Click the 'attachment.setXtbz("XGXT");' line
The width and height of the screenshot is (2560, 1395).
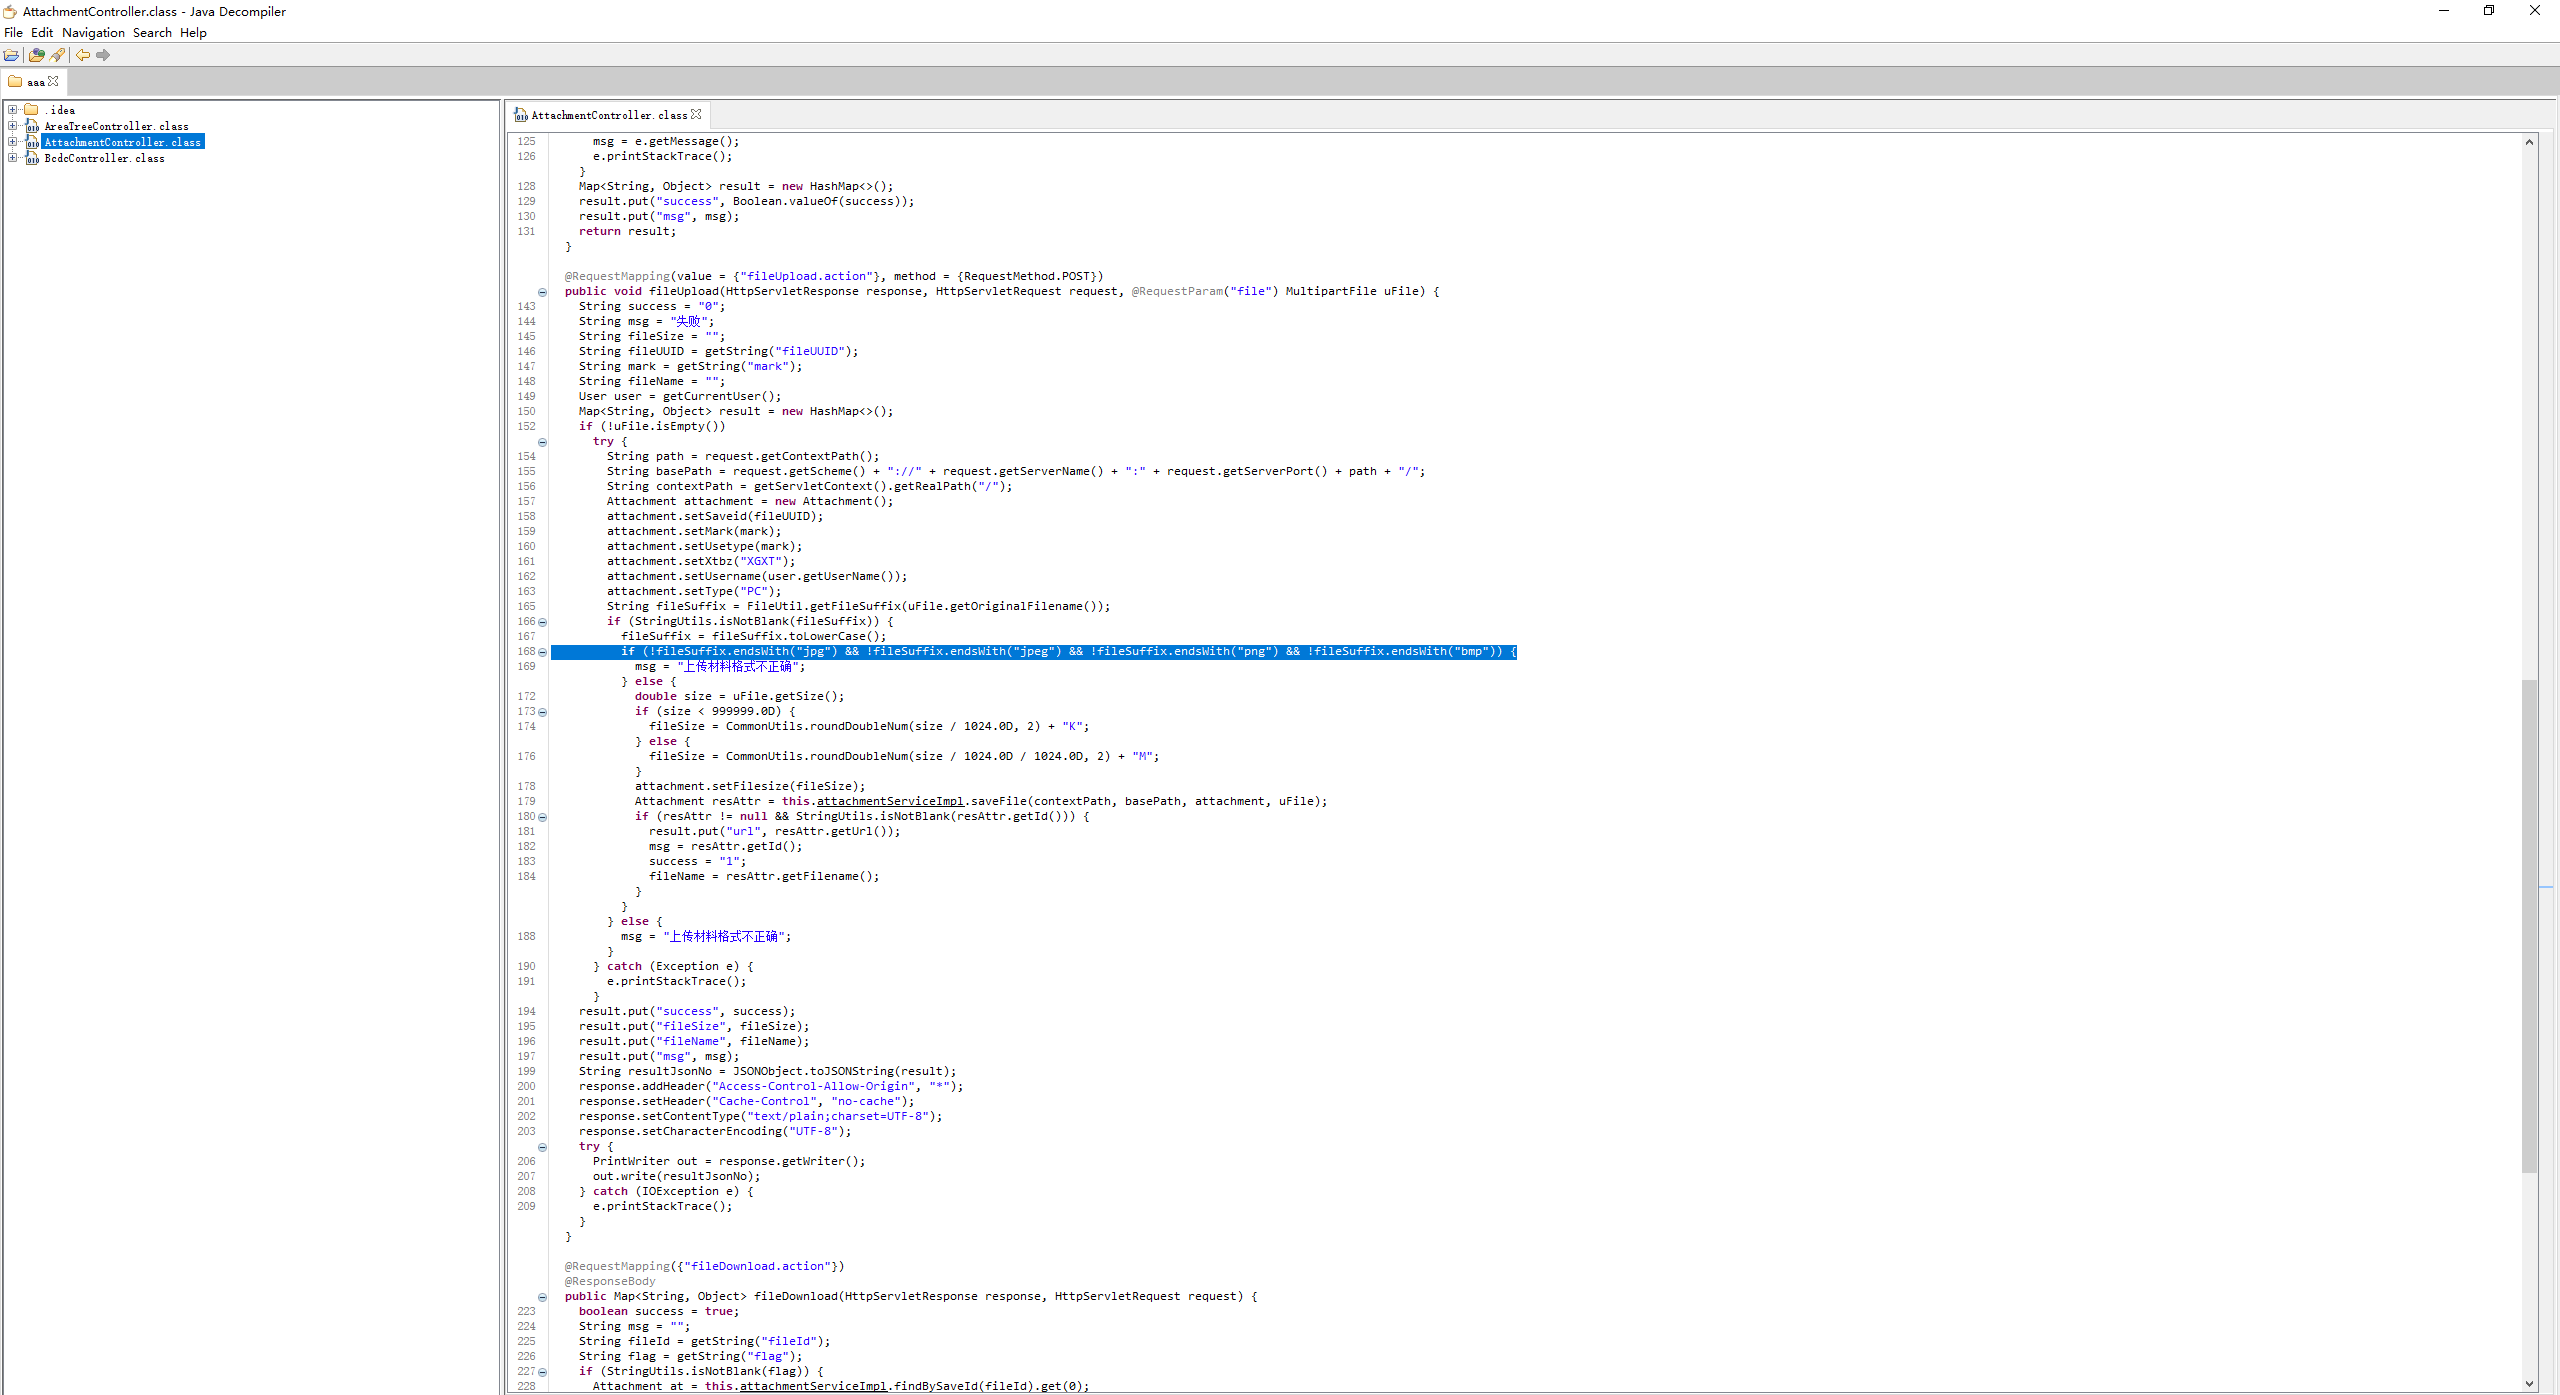[x=701, y=562]
